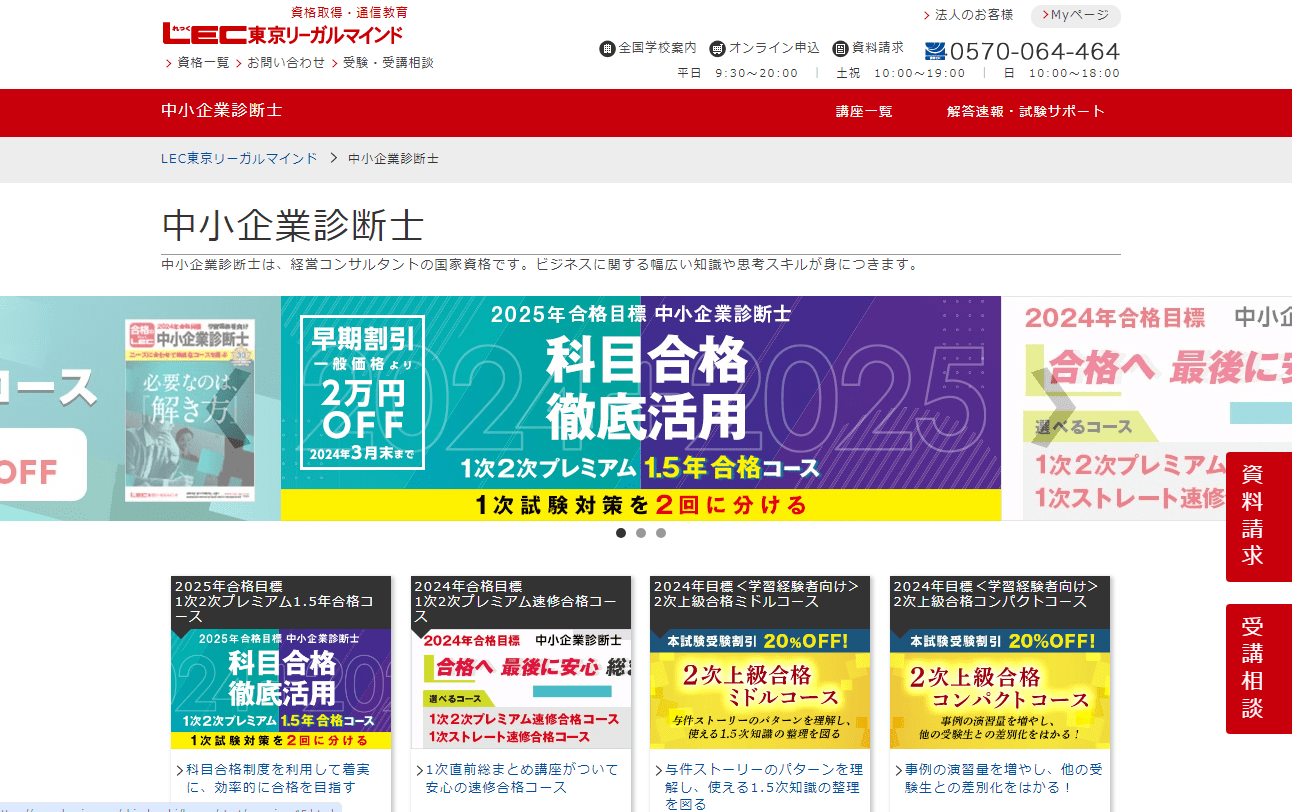Image resolution: width=1292 pixels, height=812 pixels.
Task: Open the 科目合格徹底活用 main banner
Action: 641,408
